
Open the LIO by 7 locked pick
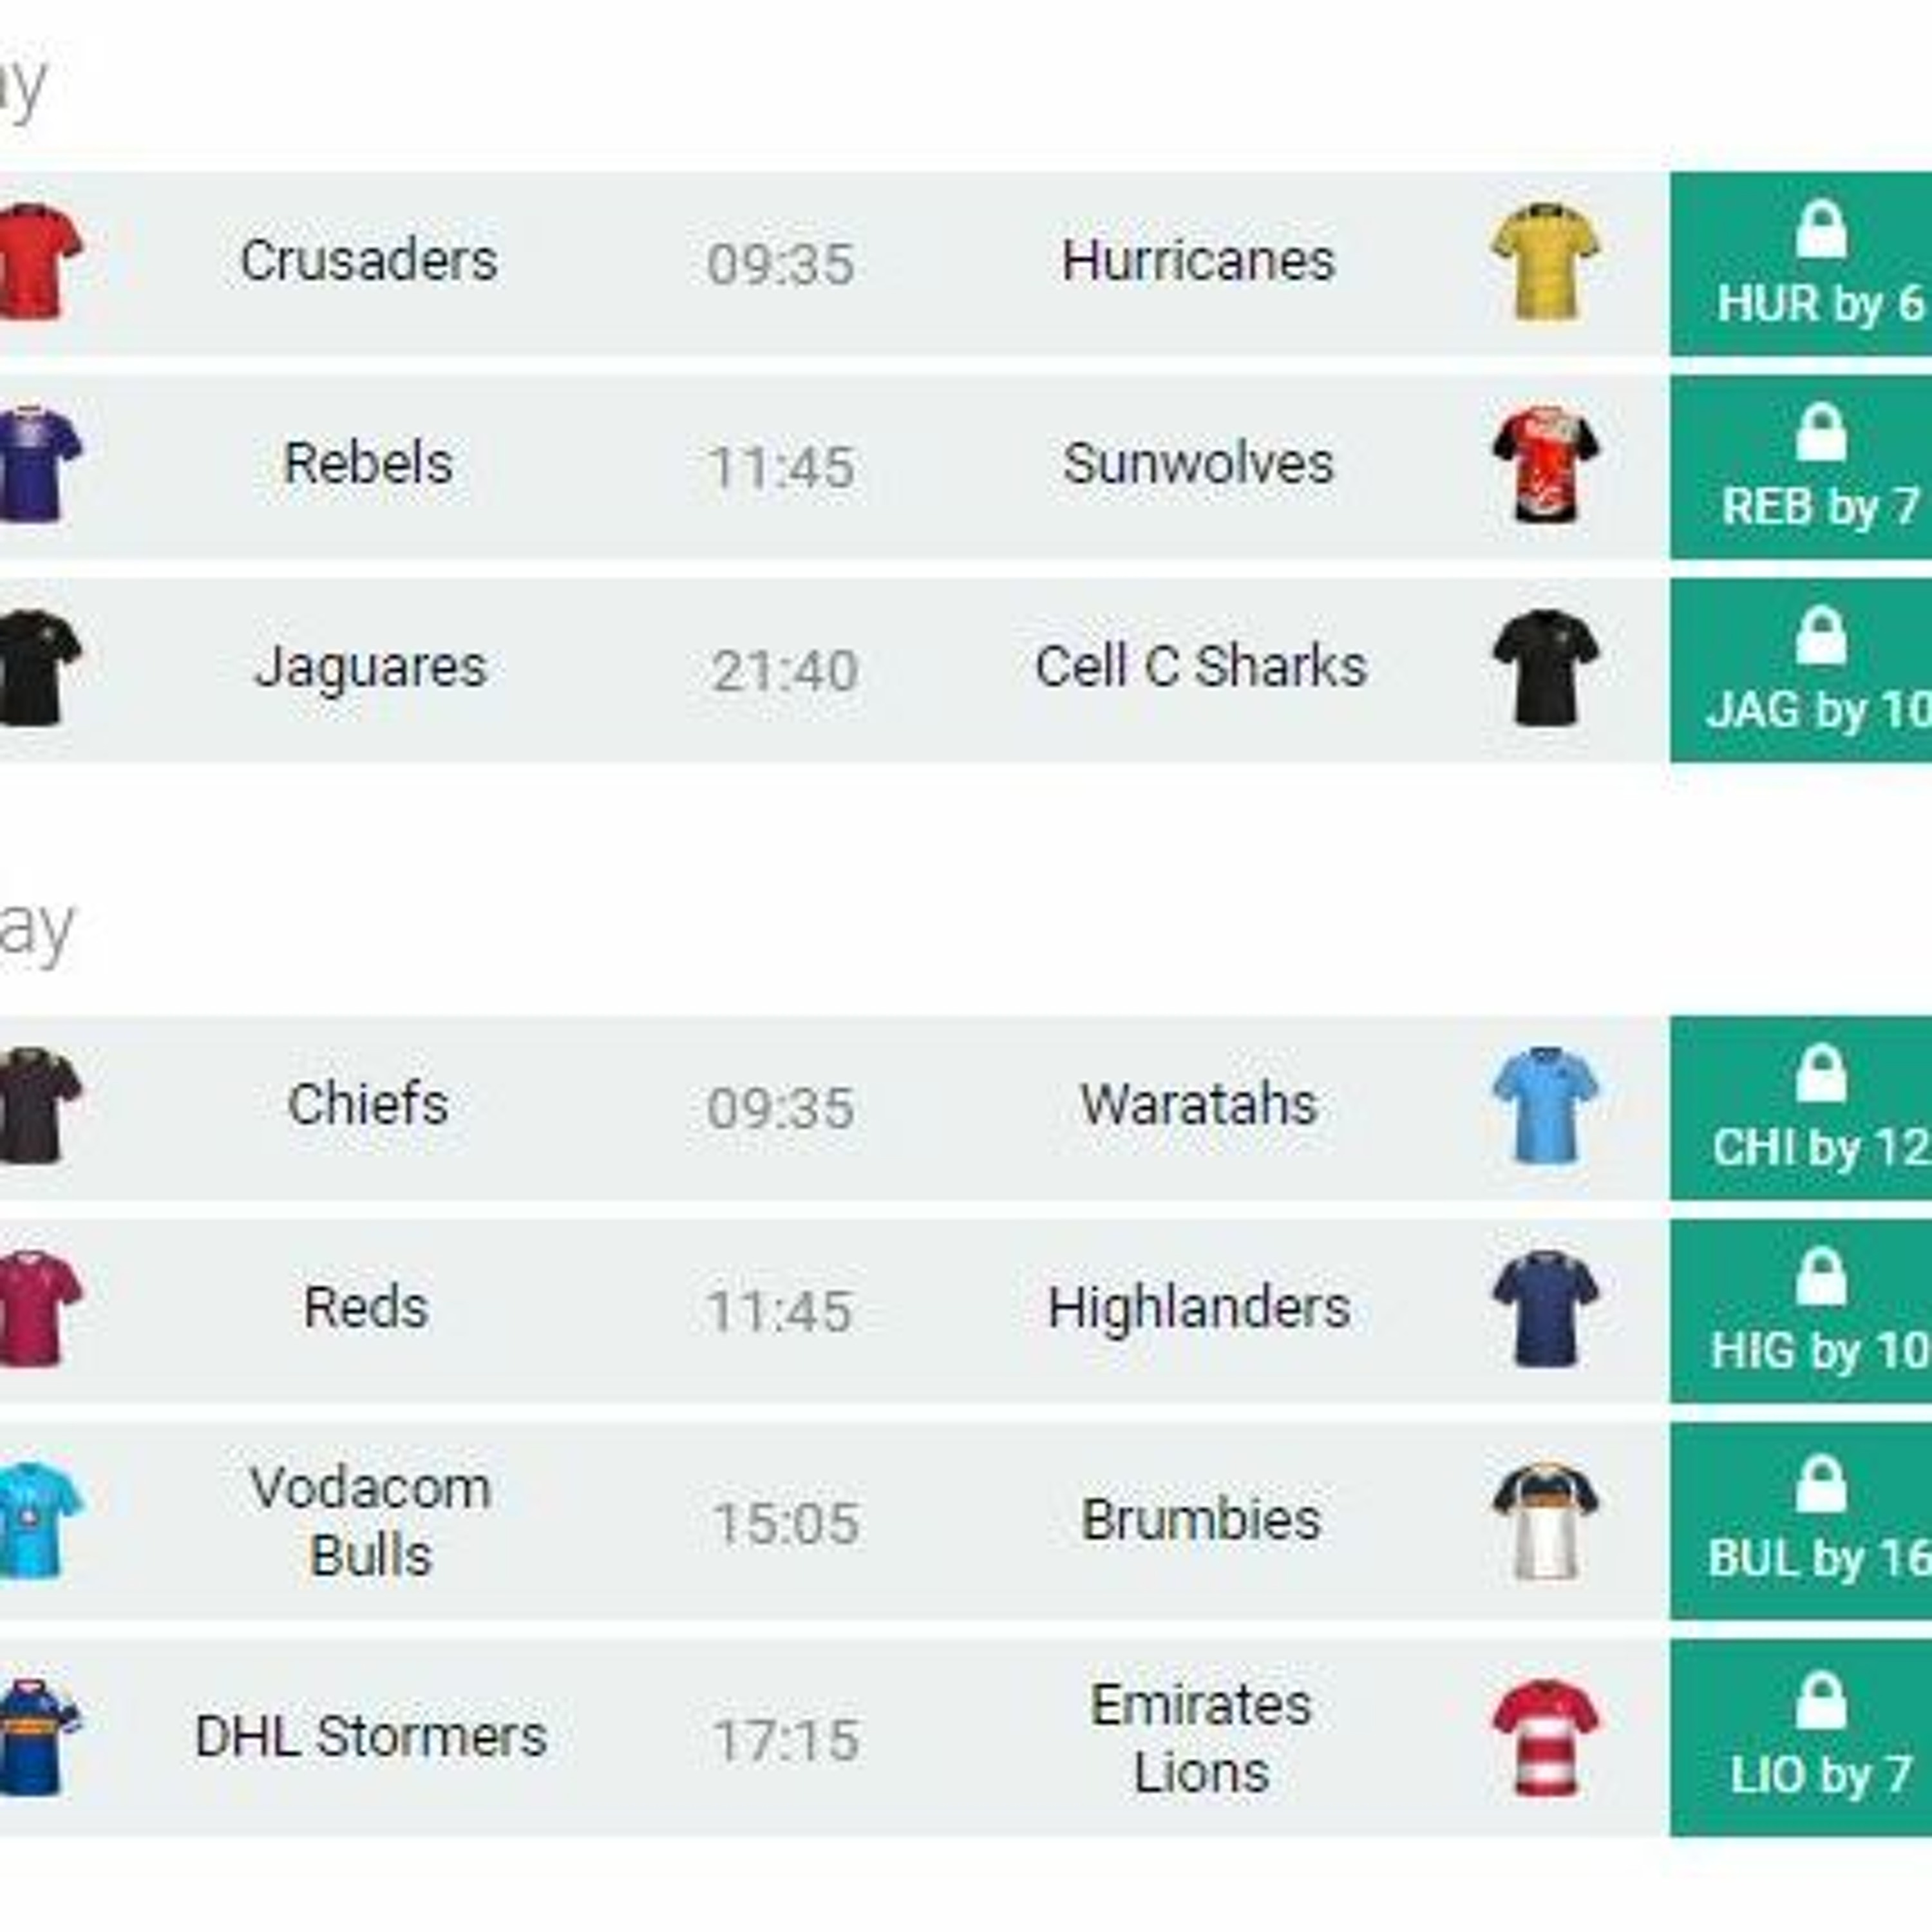click(x=1810, y=1738)
